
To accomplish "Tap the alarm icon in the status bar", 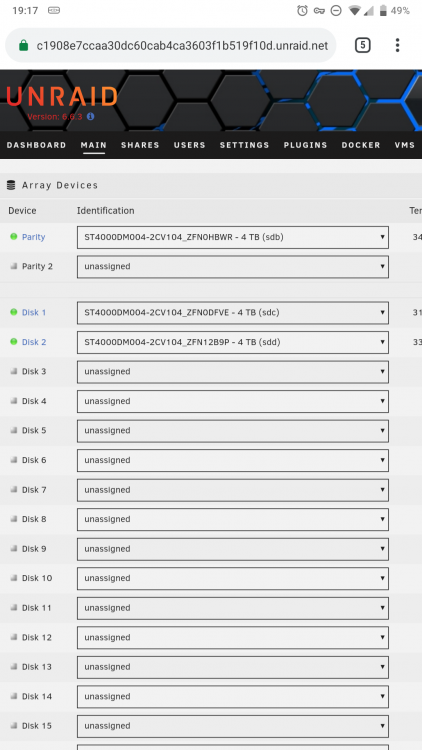I will click(302, 11).
